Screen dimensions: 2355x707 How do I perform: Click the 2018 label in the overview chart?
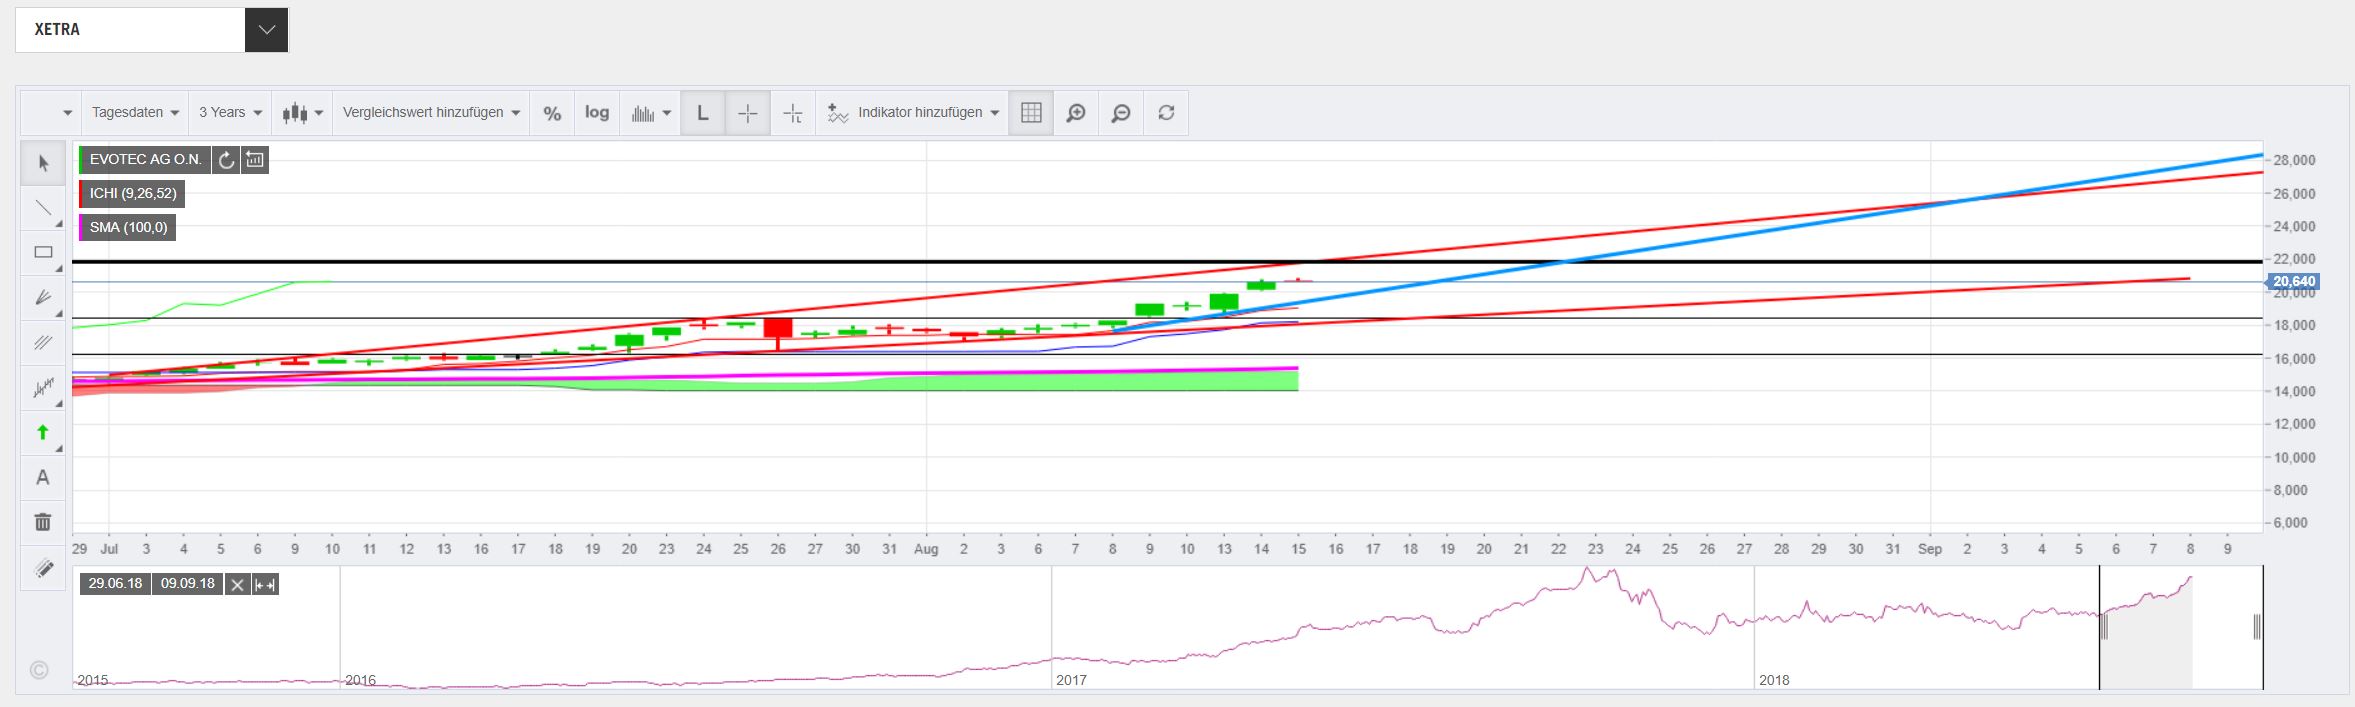pos(1774,680)
